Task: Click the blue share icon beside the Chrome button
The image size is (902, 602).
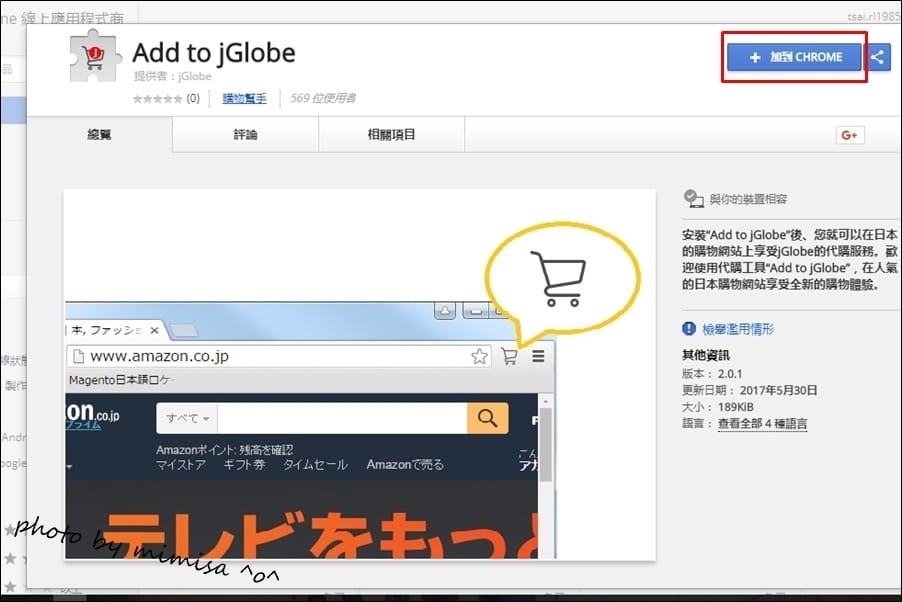Action: pos(879,57)
